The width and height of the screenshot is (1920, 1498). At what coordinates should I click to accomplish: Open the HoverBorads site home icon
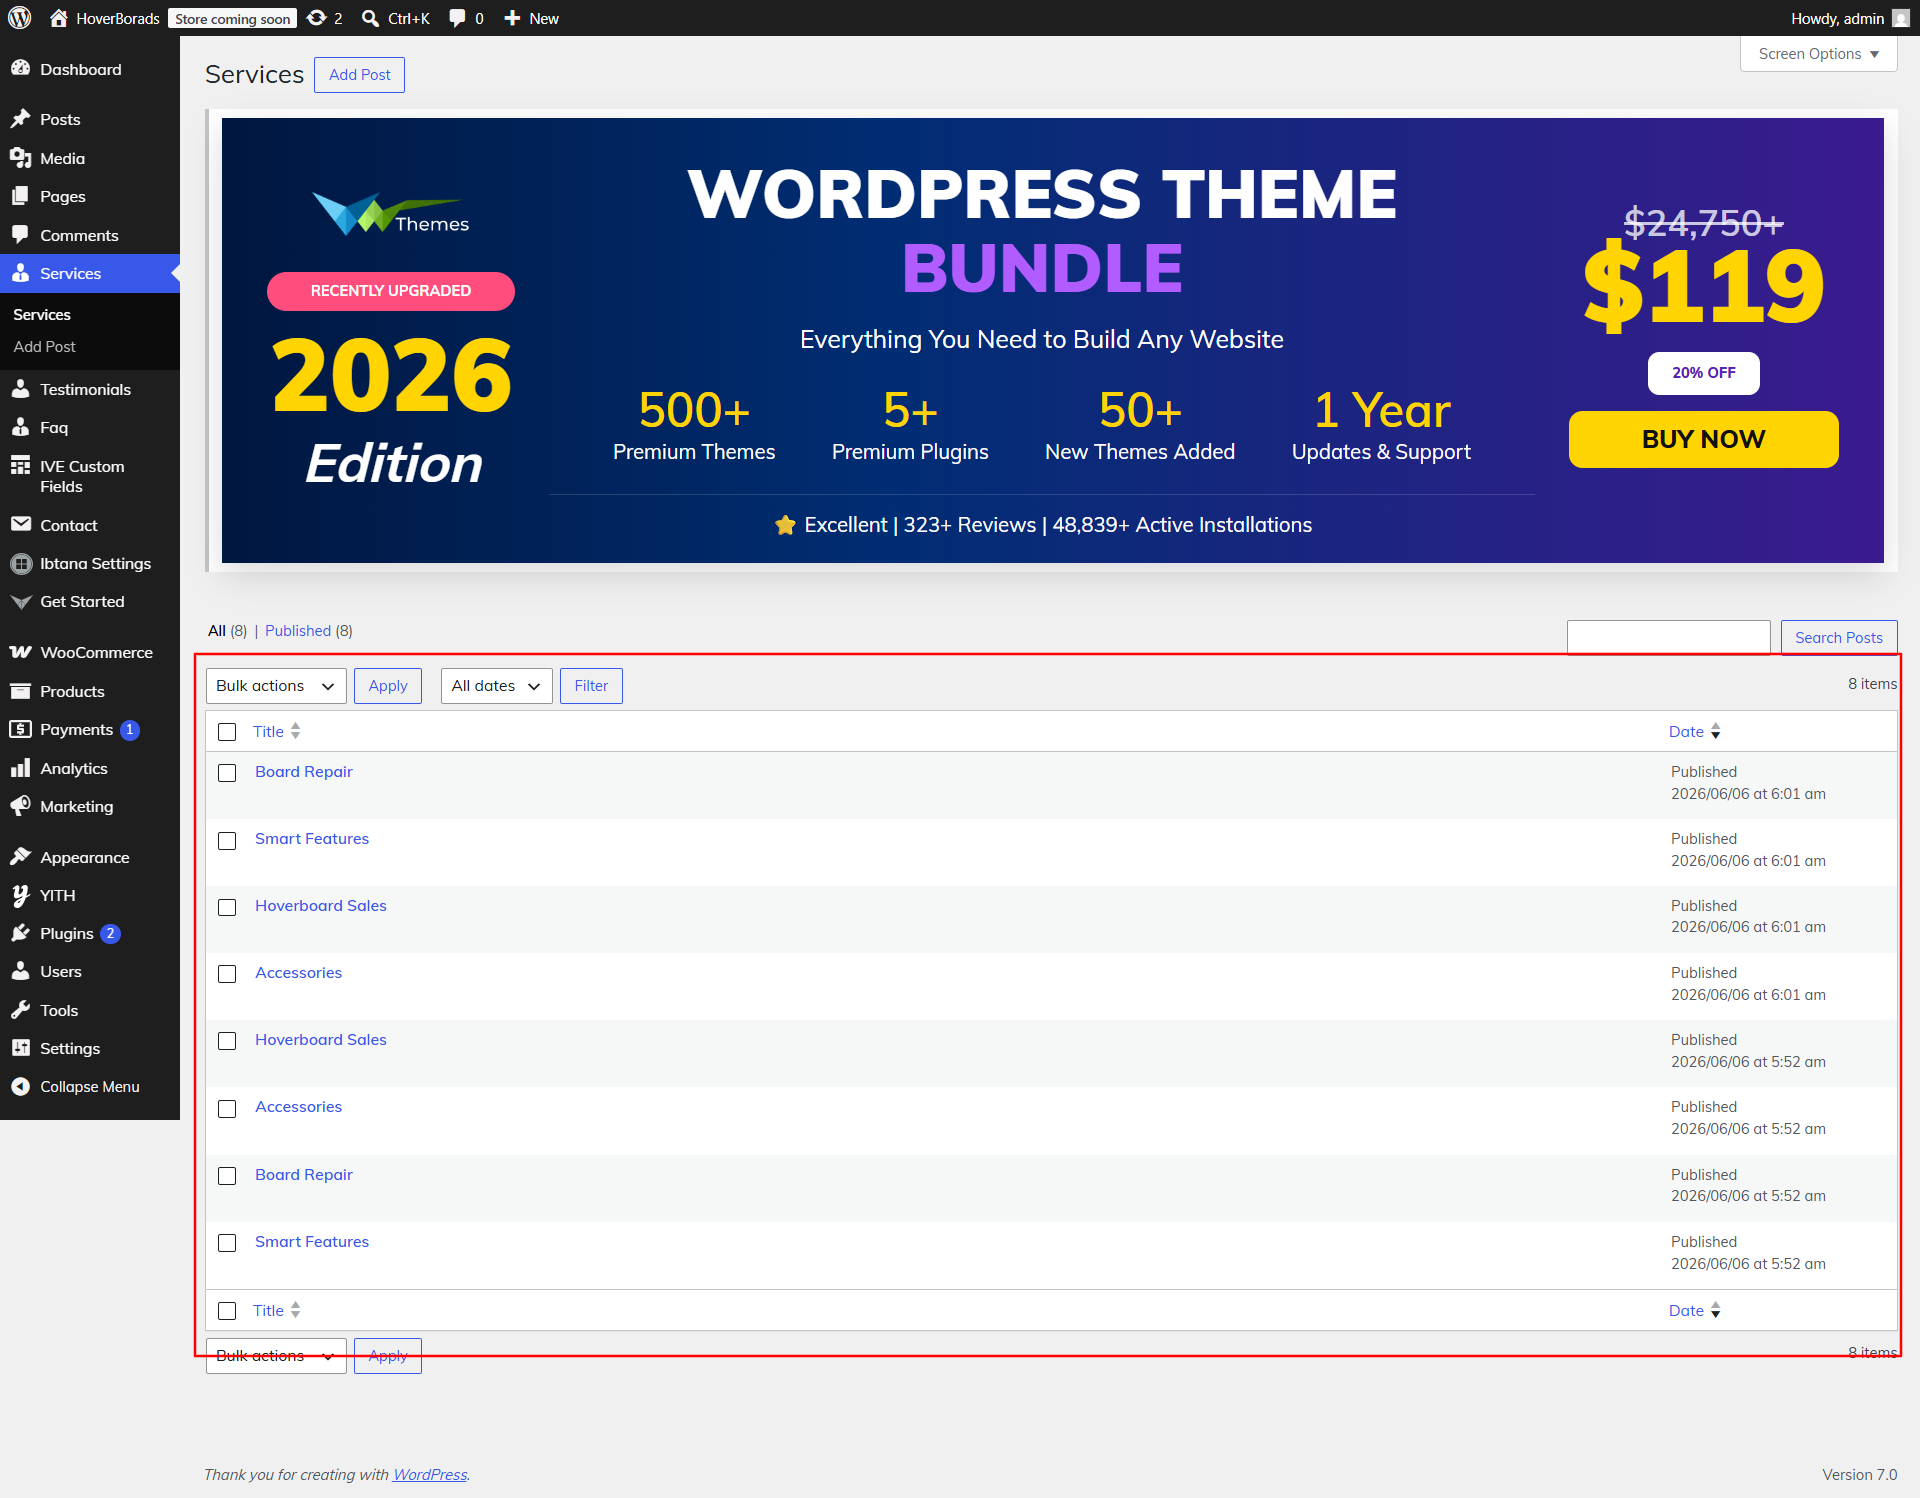59,18
